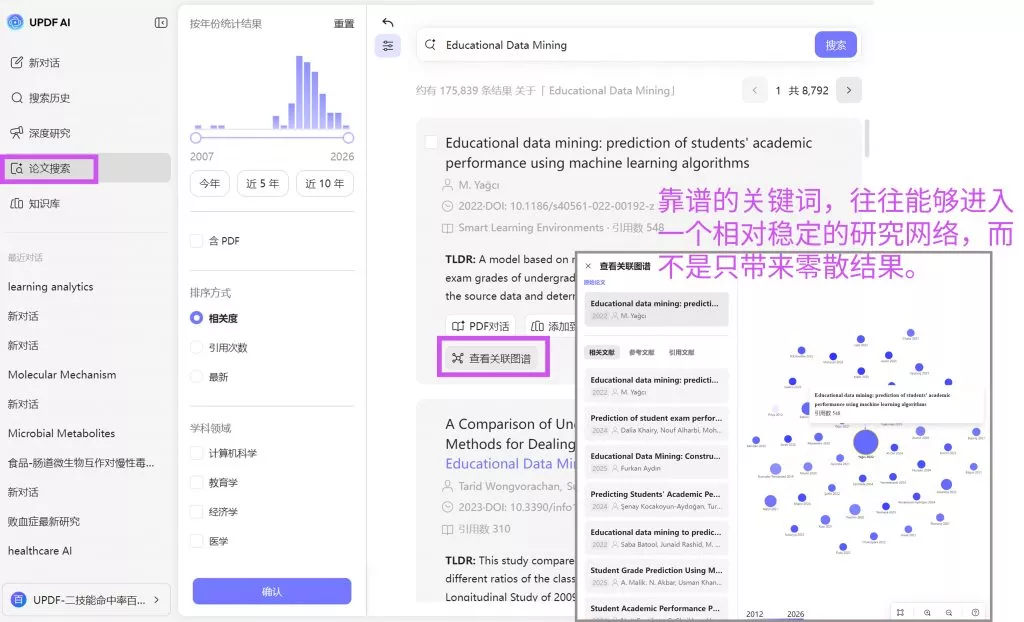Switch to the 参考文献 tab
1024x622 pixels.
[641, 352]
